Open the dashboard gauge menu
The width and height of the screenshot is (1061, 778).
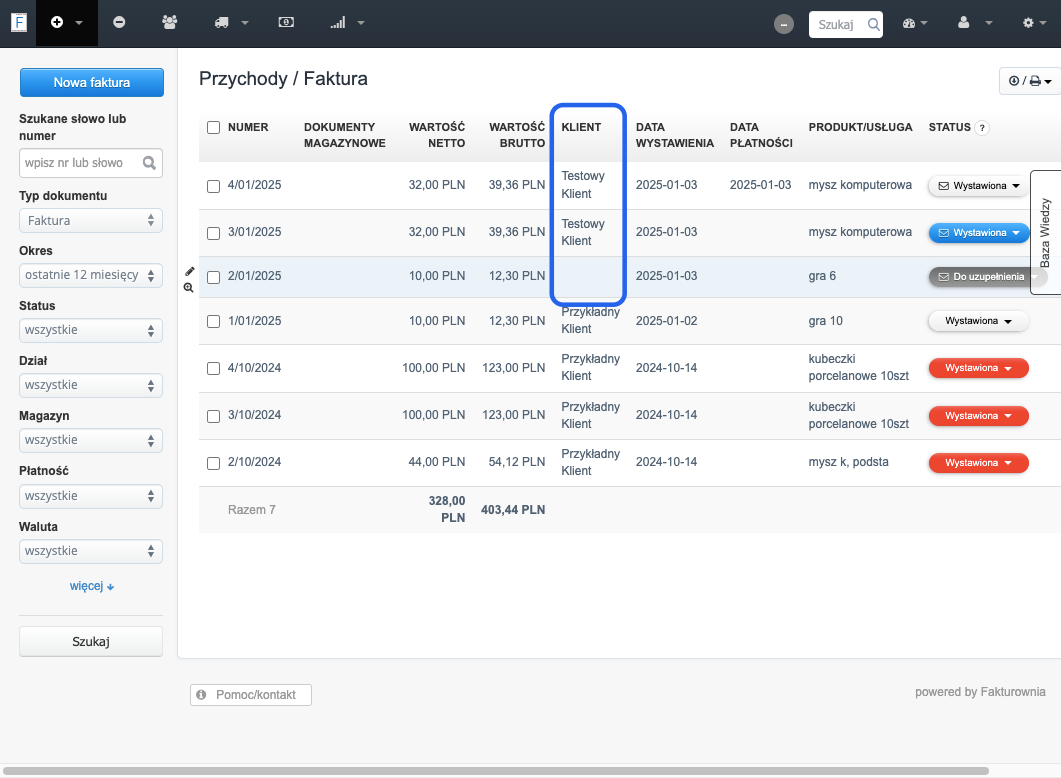(x=915, y=23)
